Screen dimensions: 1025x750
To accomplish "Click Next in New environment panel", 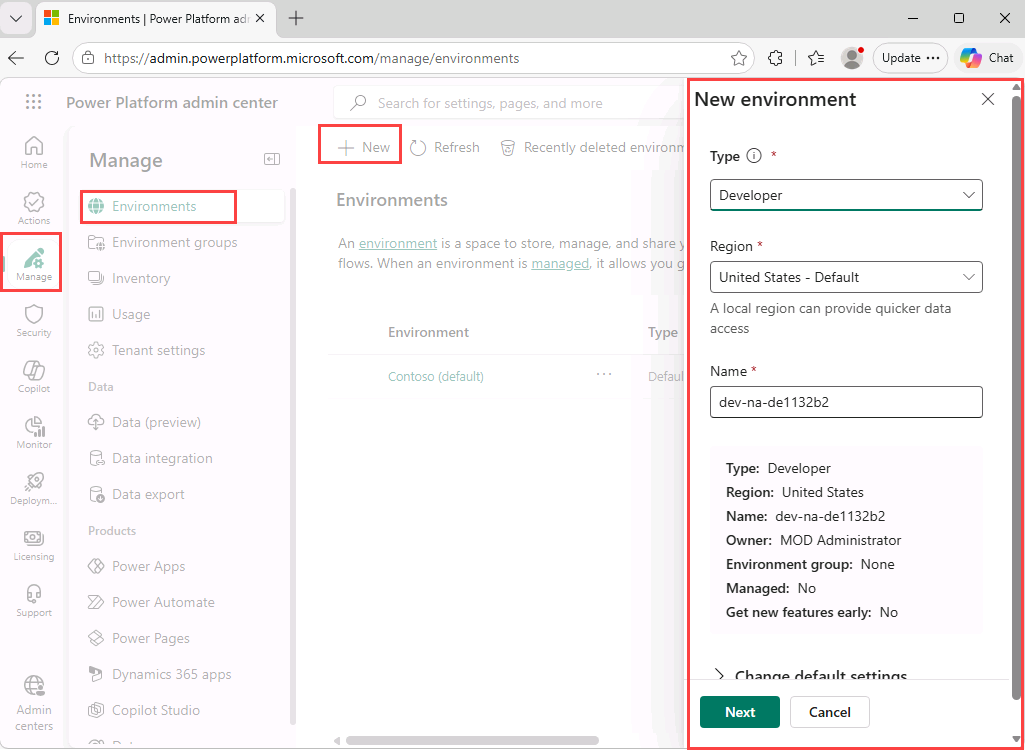I will tap(739, 712).
